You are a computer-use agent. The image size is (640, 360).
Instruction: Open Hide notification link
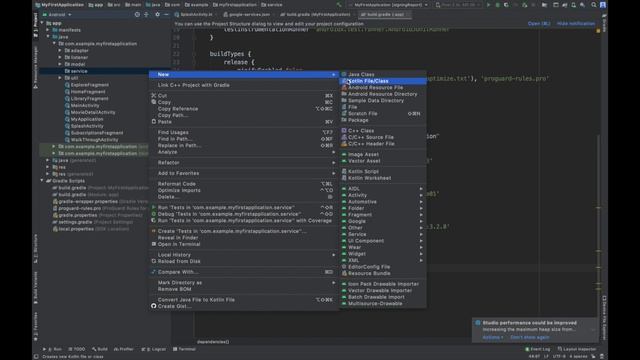576,24
